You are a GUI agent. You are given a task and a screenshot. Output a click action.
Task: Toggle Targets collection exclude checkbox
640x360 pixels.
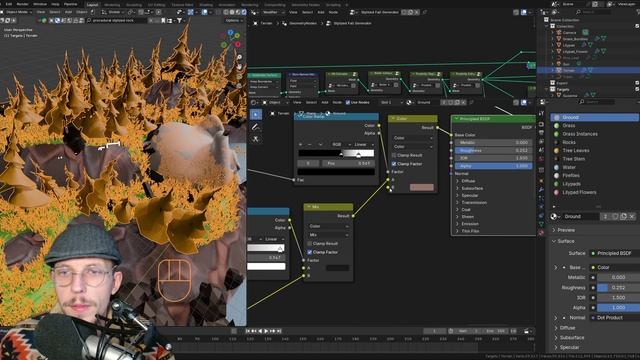(x=637, y=89)
